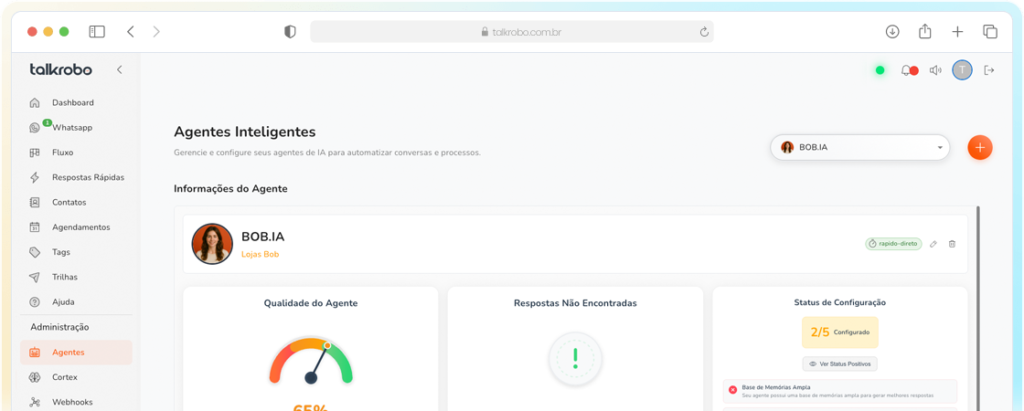Open the BOB.IA agent selector dropdown
The image size is (1024, 411).
pos(860,147)
